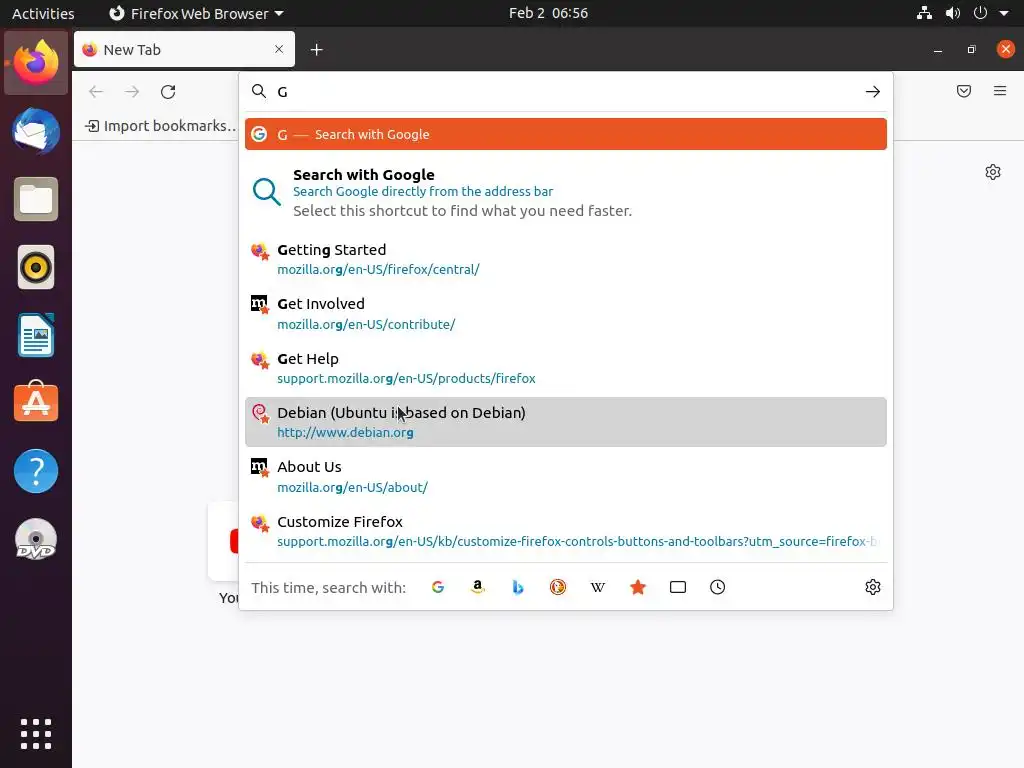The image size is (1024, 768).
Task: Launch Thunderbird Mail from dock
Action: (36, 131)
